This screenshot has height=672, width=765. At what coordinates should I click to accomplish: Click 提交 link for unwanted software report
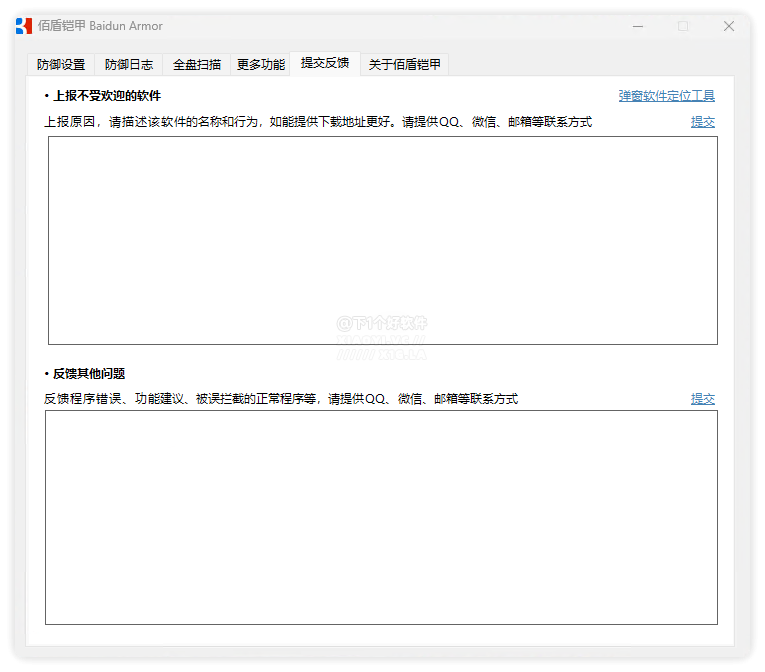(x=703, y=122)
